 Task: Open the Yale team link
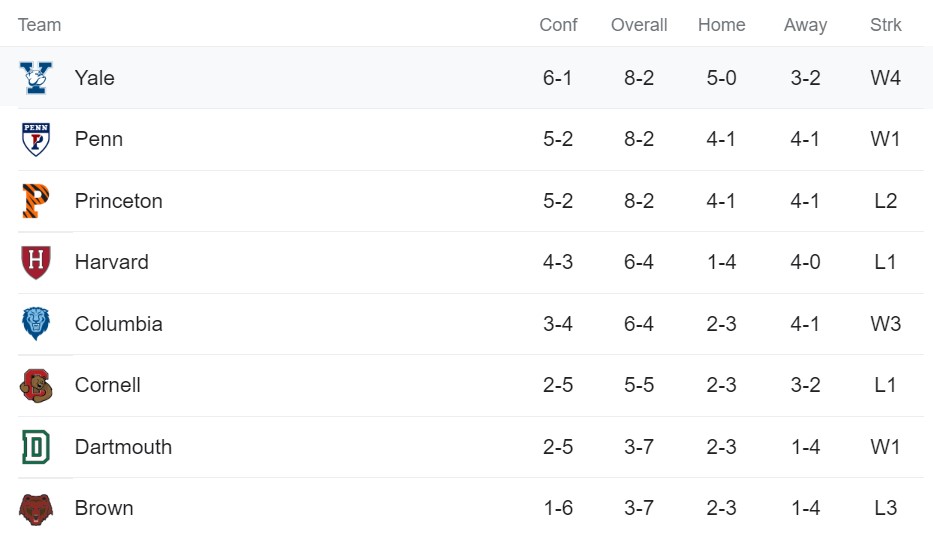95,78
